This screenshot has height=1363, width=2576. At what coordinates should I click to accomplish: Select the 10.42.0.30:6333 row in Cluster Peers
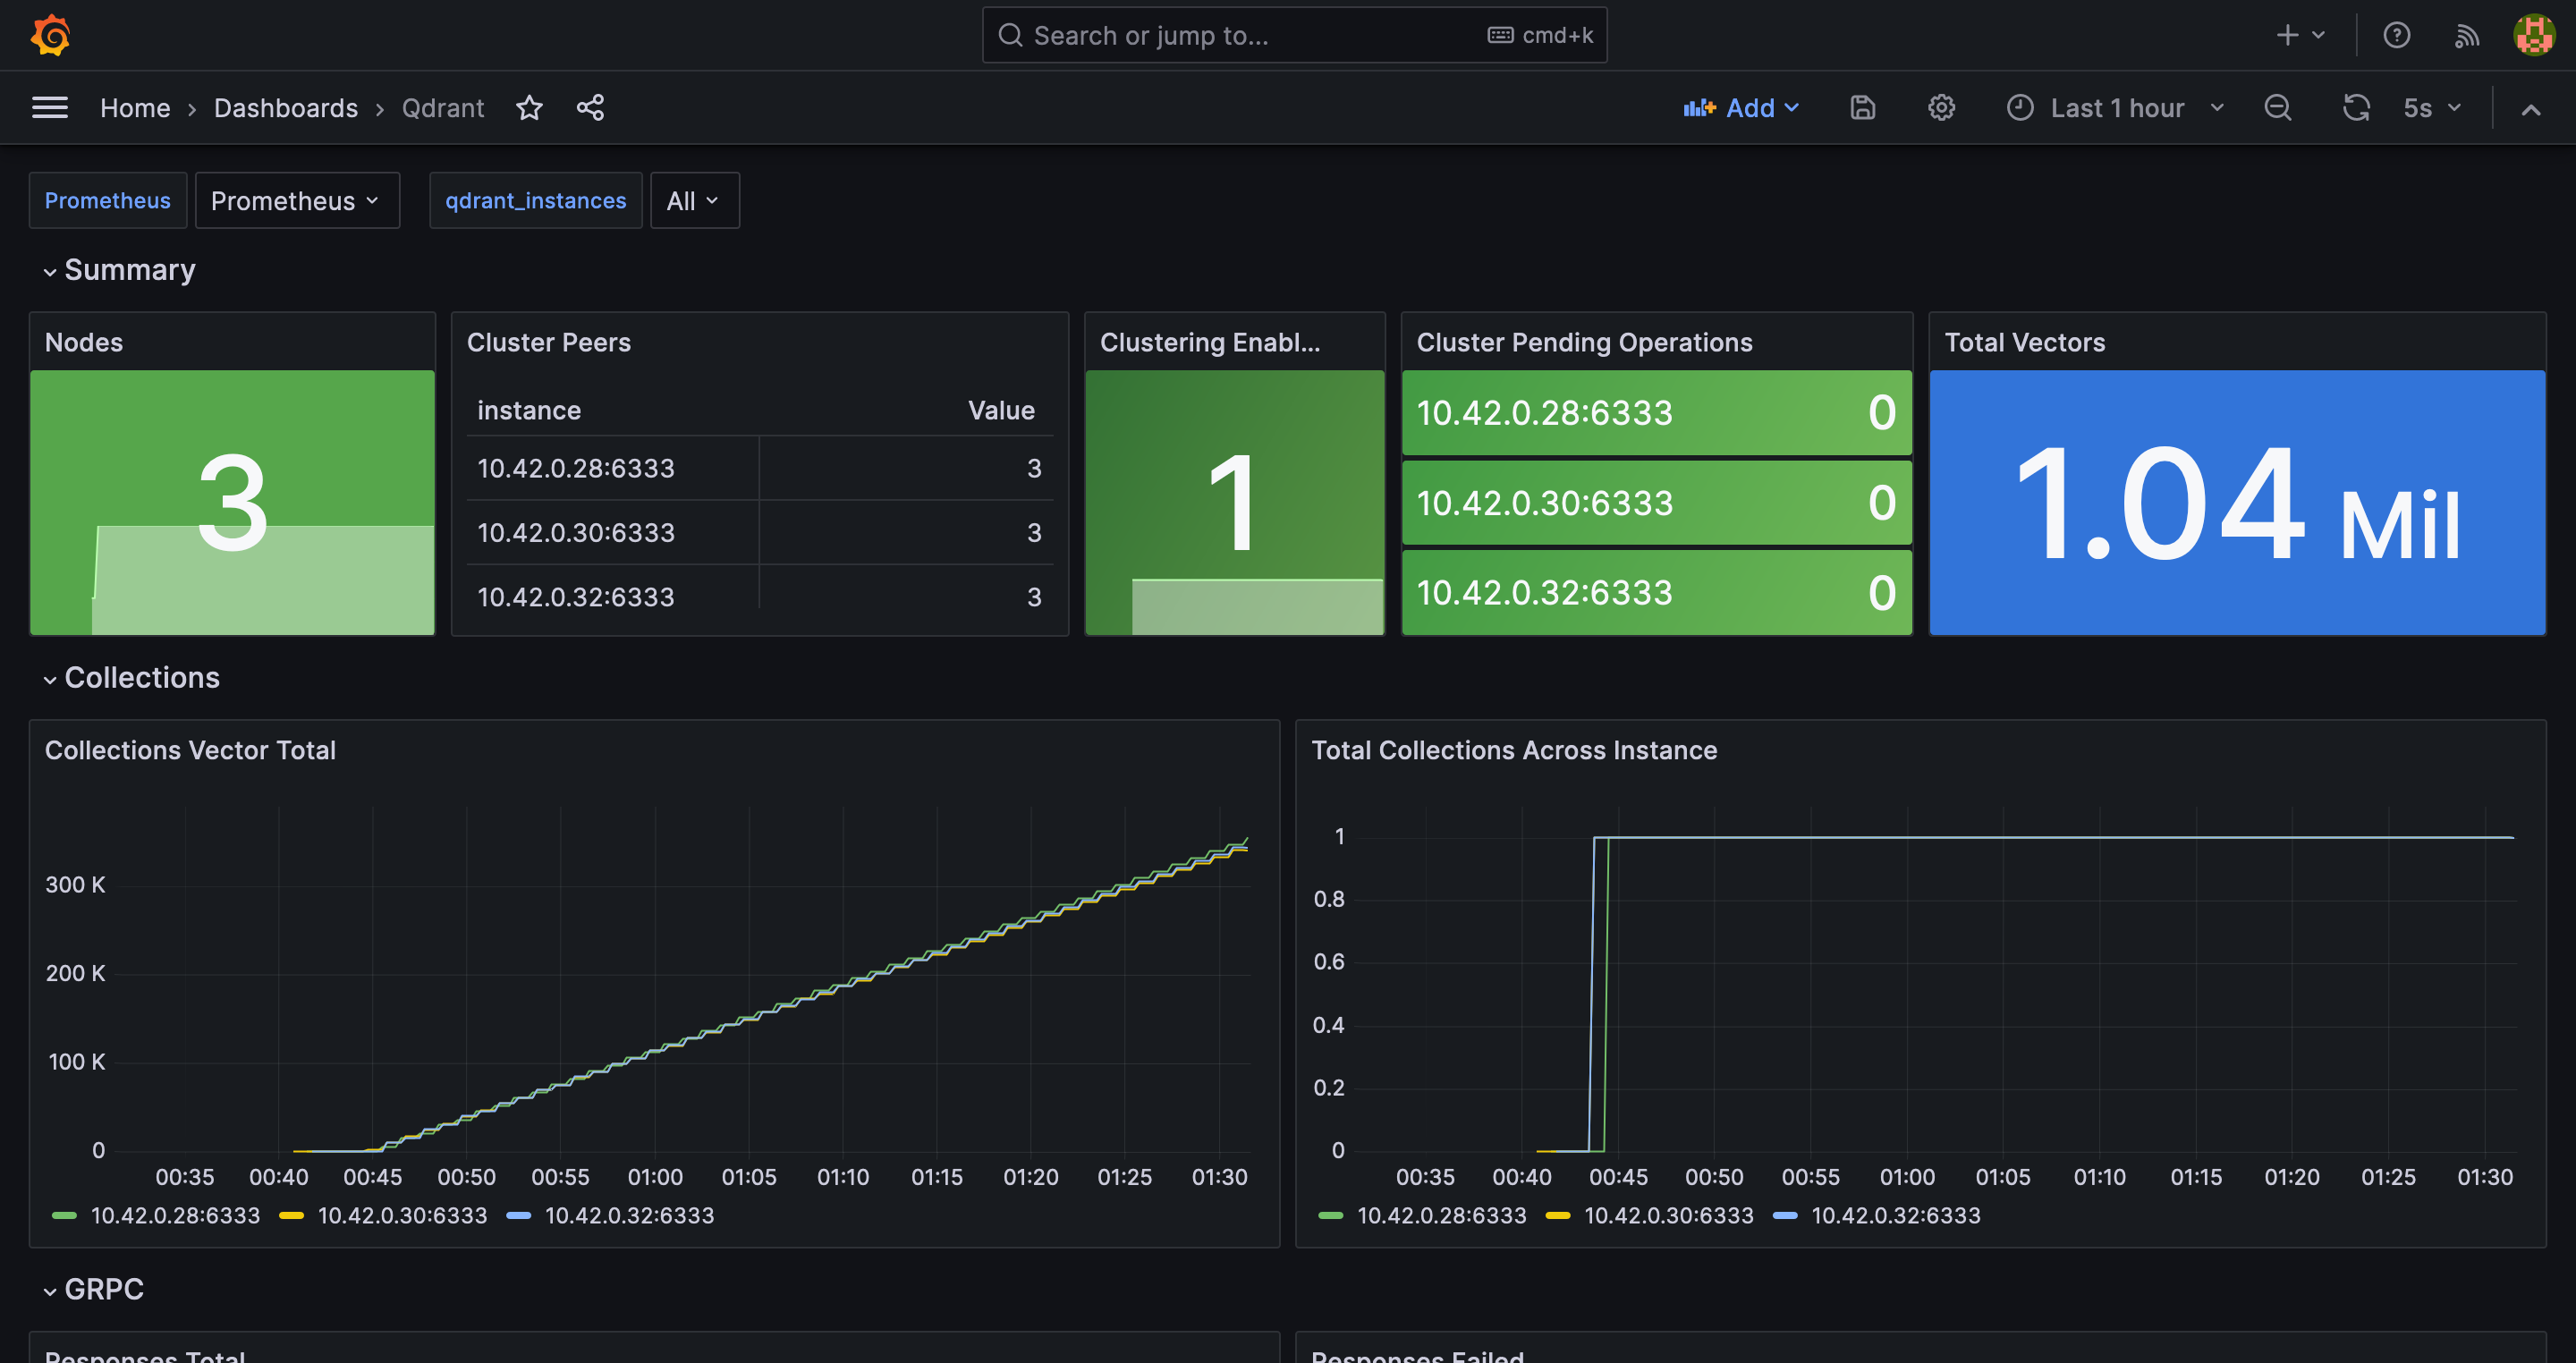click(760, 532)
